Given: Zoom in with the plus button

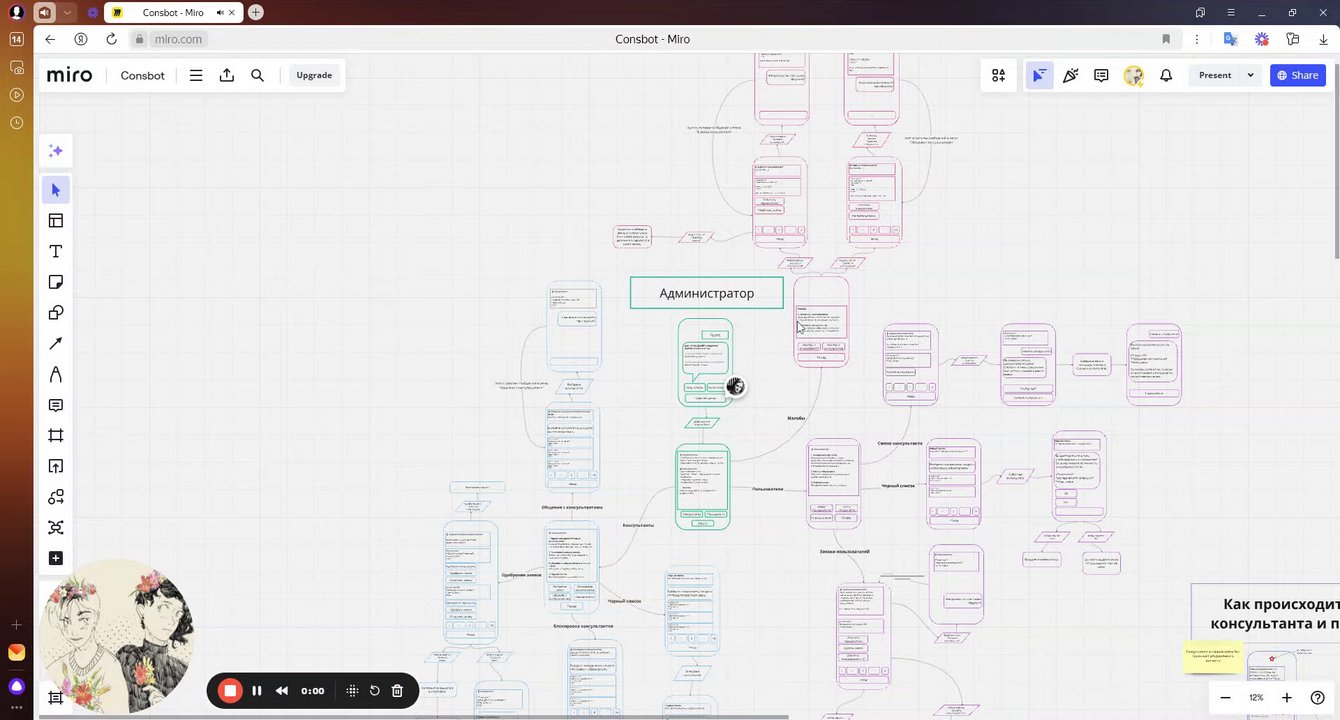Looking at the screenshot, I should pyautogui.click(x=1287, y=697).
